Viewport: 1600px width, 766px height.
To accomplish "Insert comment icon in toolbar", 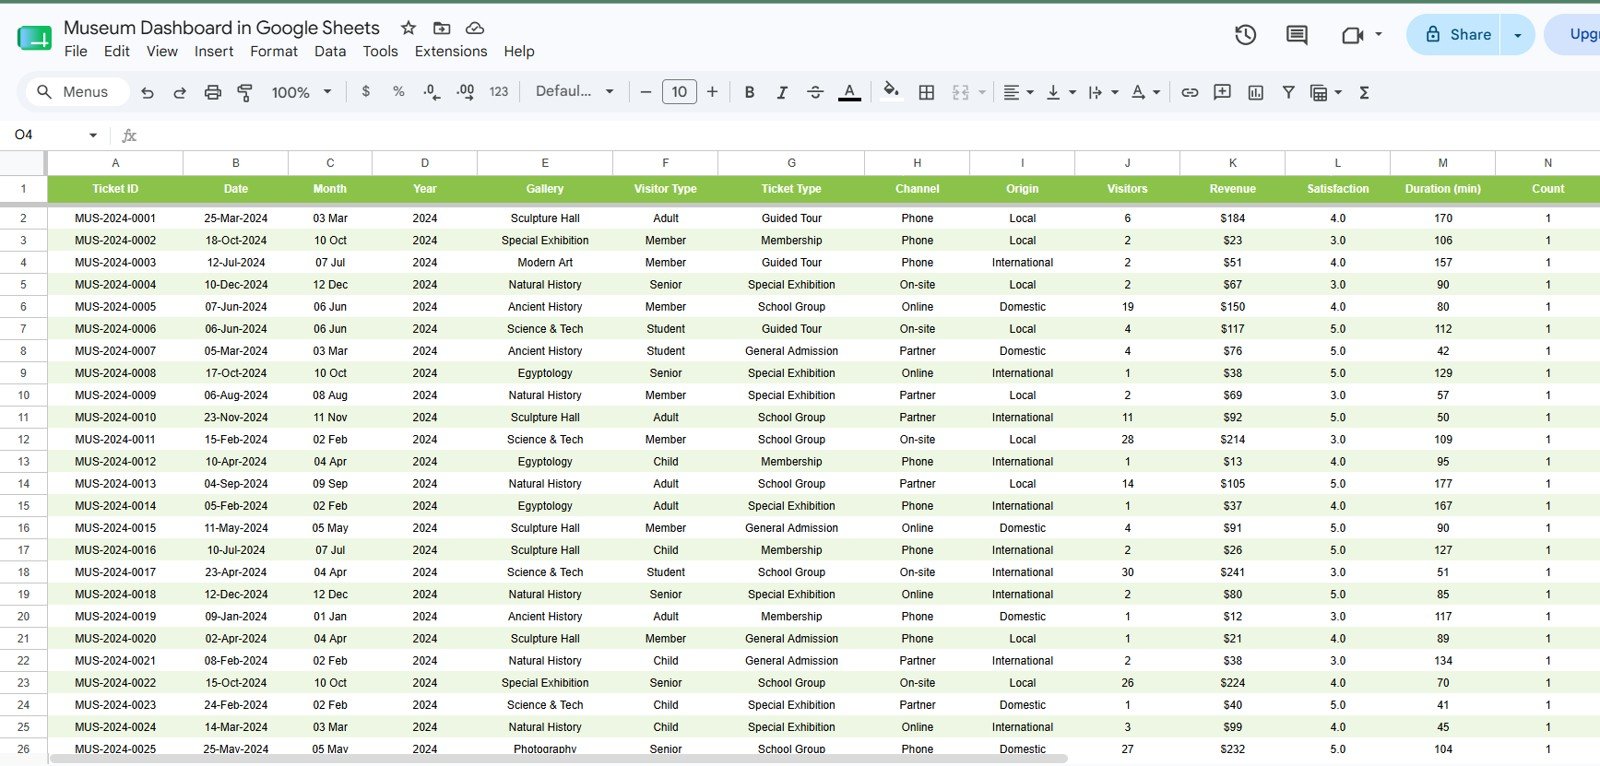I will click(x=1222, y=92).
